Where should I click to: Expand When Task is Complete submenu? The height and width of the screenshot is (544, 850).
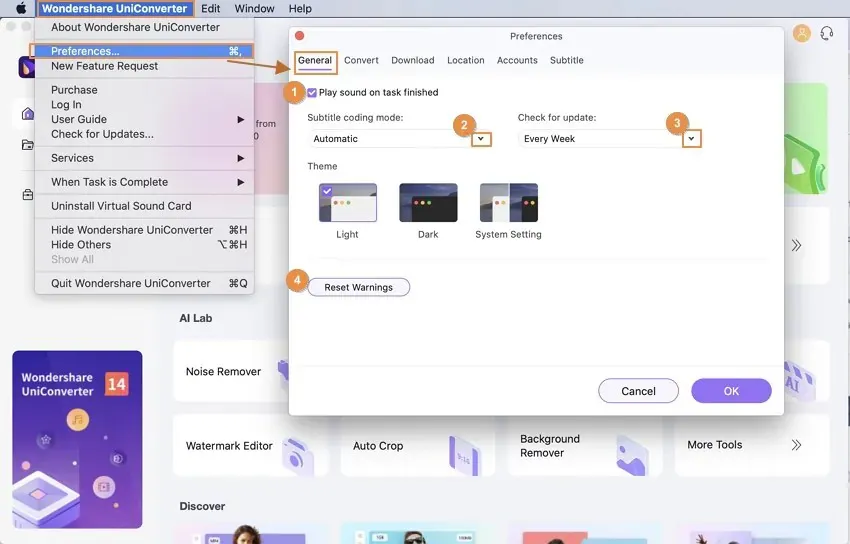pos(144,182)
